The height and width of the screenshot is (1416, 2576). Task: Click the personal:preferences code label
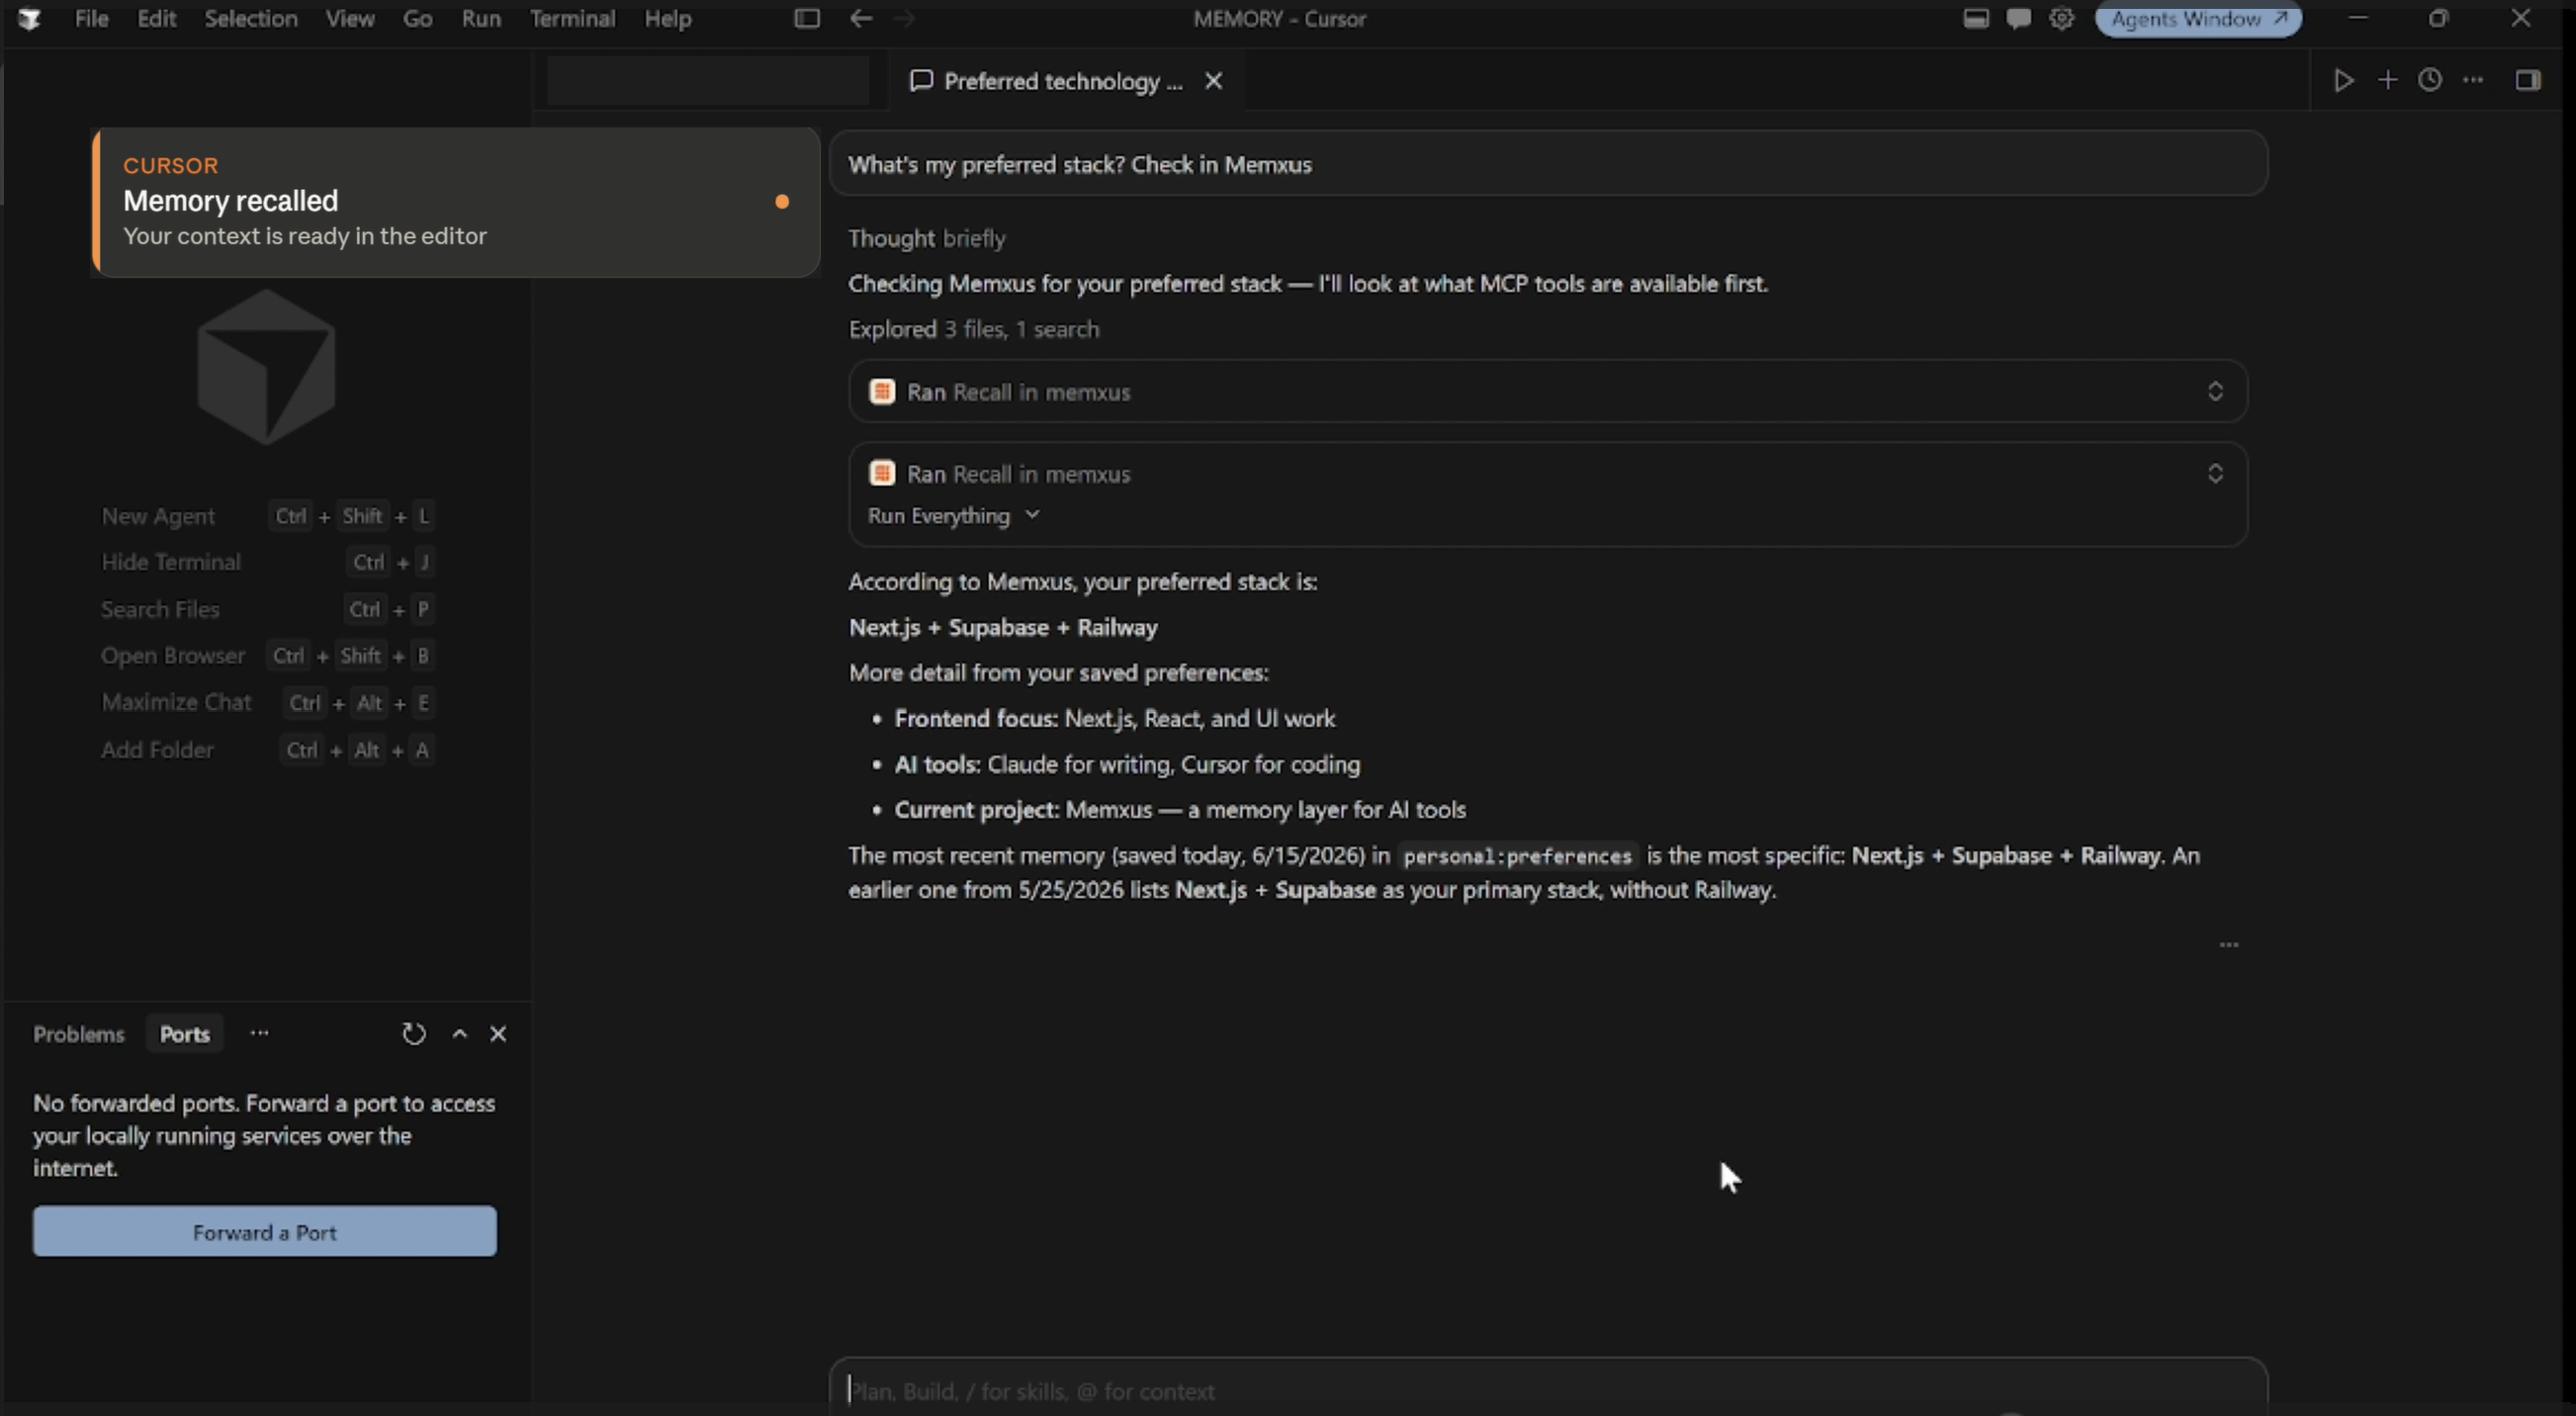click(x=1517, y=856)
